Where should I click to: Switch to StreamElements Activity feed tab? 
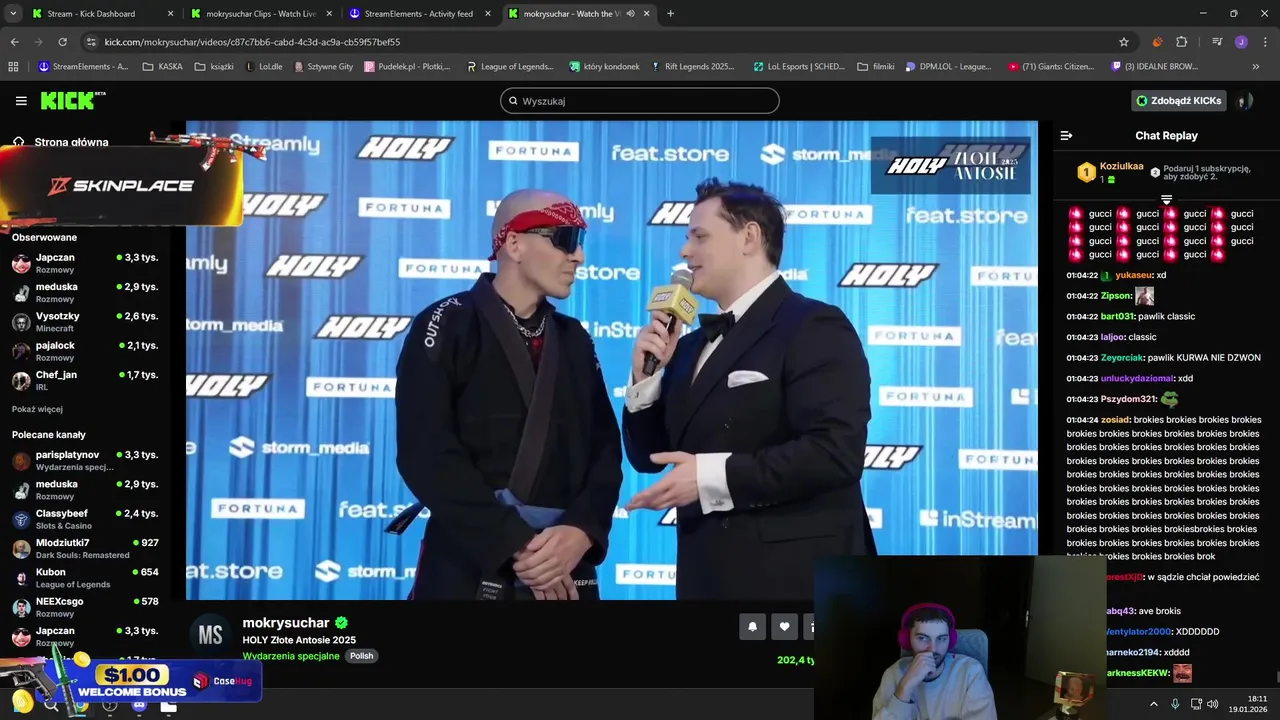(418, 14)
